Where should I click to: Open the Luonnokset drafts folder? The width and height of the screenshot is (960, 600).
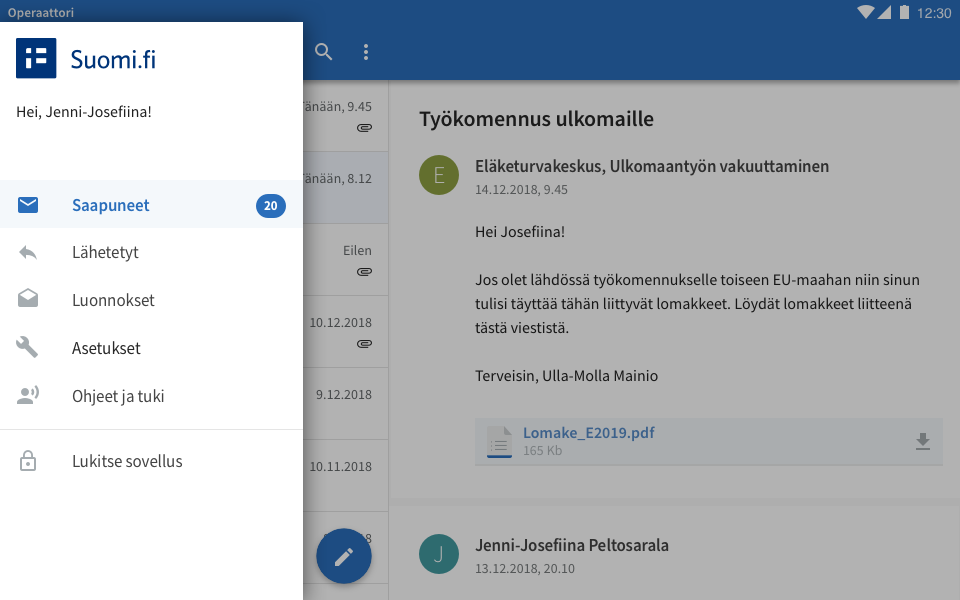tap(151, 300)
